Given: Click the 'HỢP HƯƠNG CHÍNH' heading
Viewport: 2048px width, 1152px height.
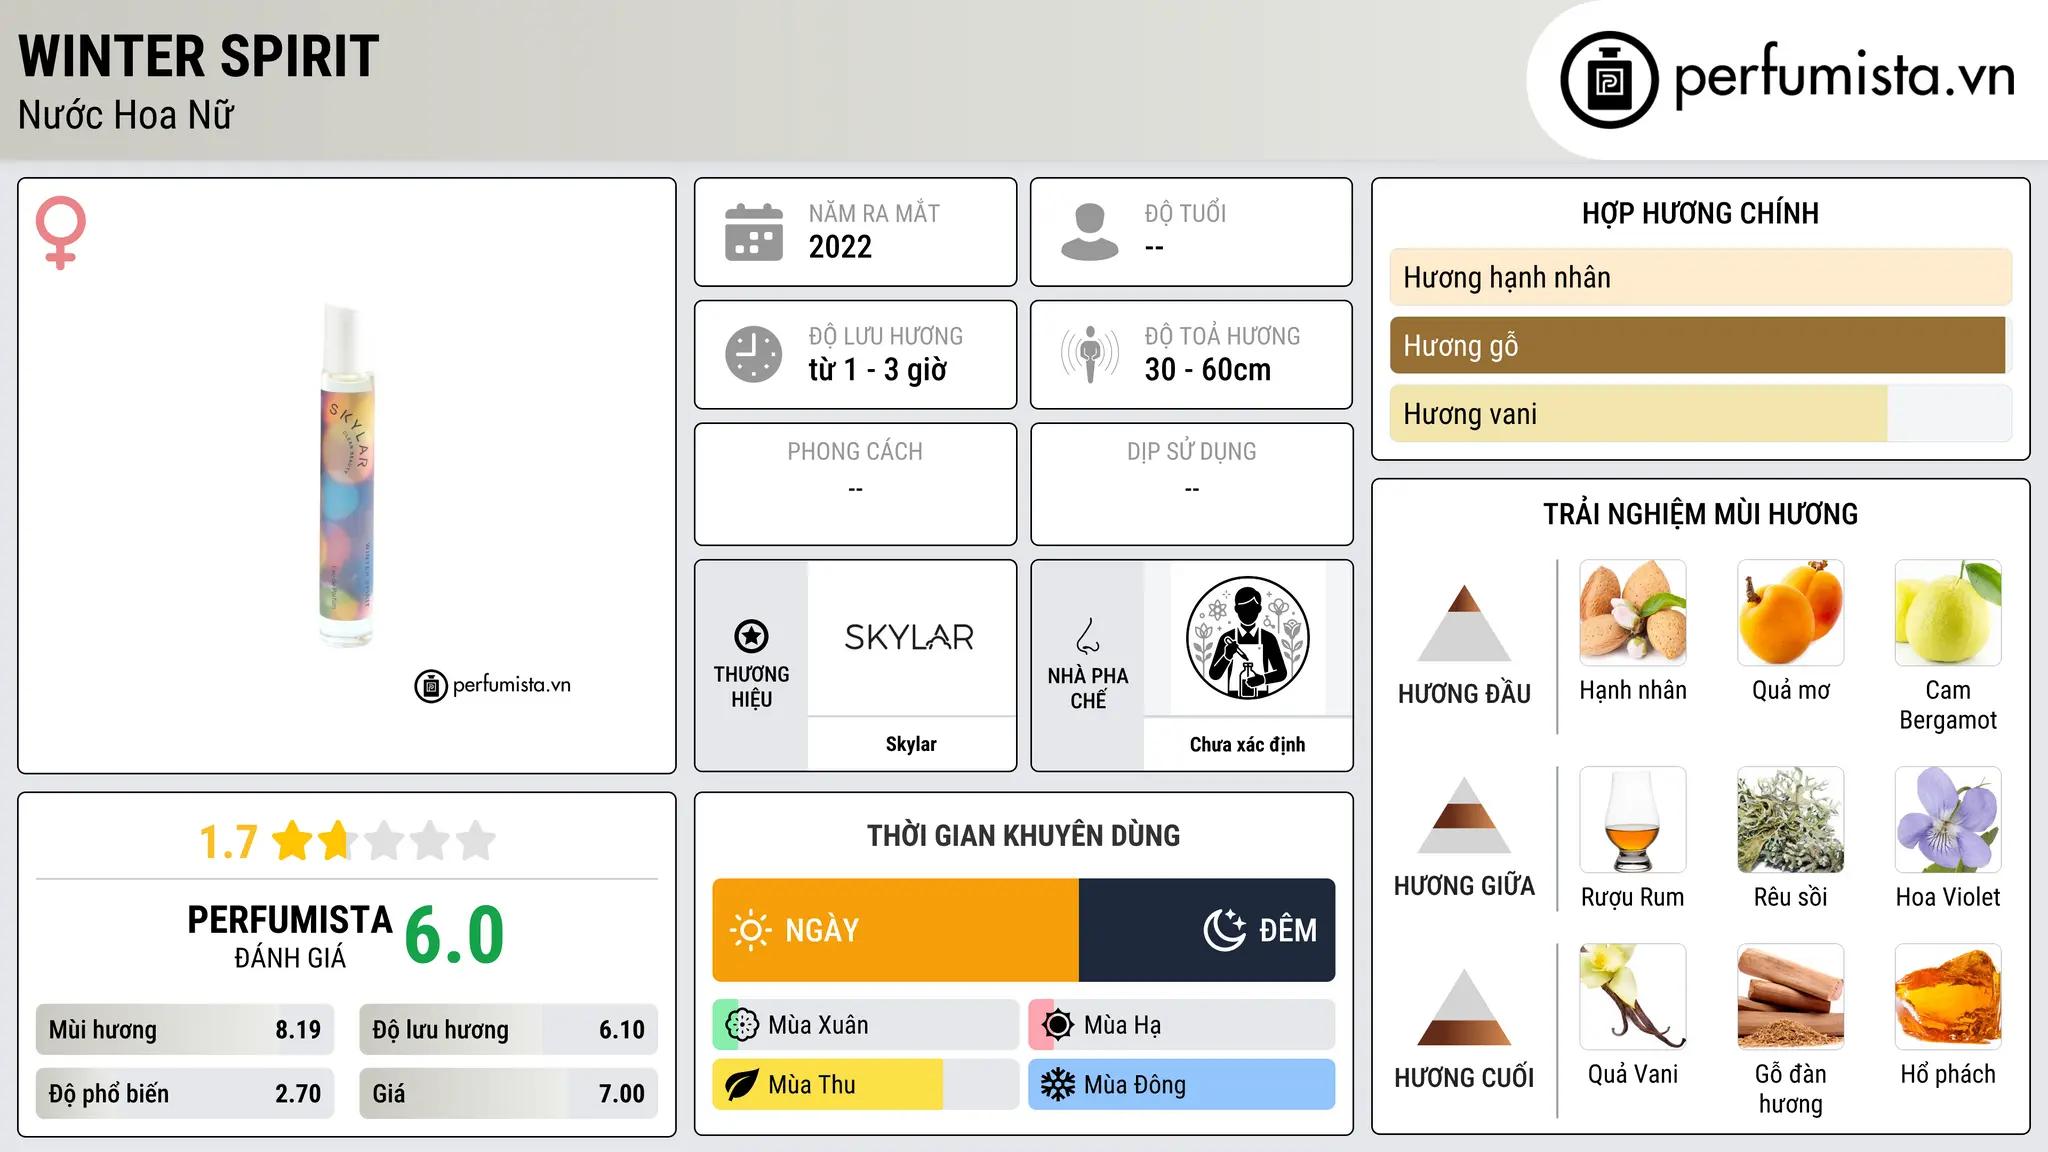Looking at the screenshot, I should 1700,213.
